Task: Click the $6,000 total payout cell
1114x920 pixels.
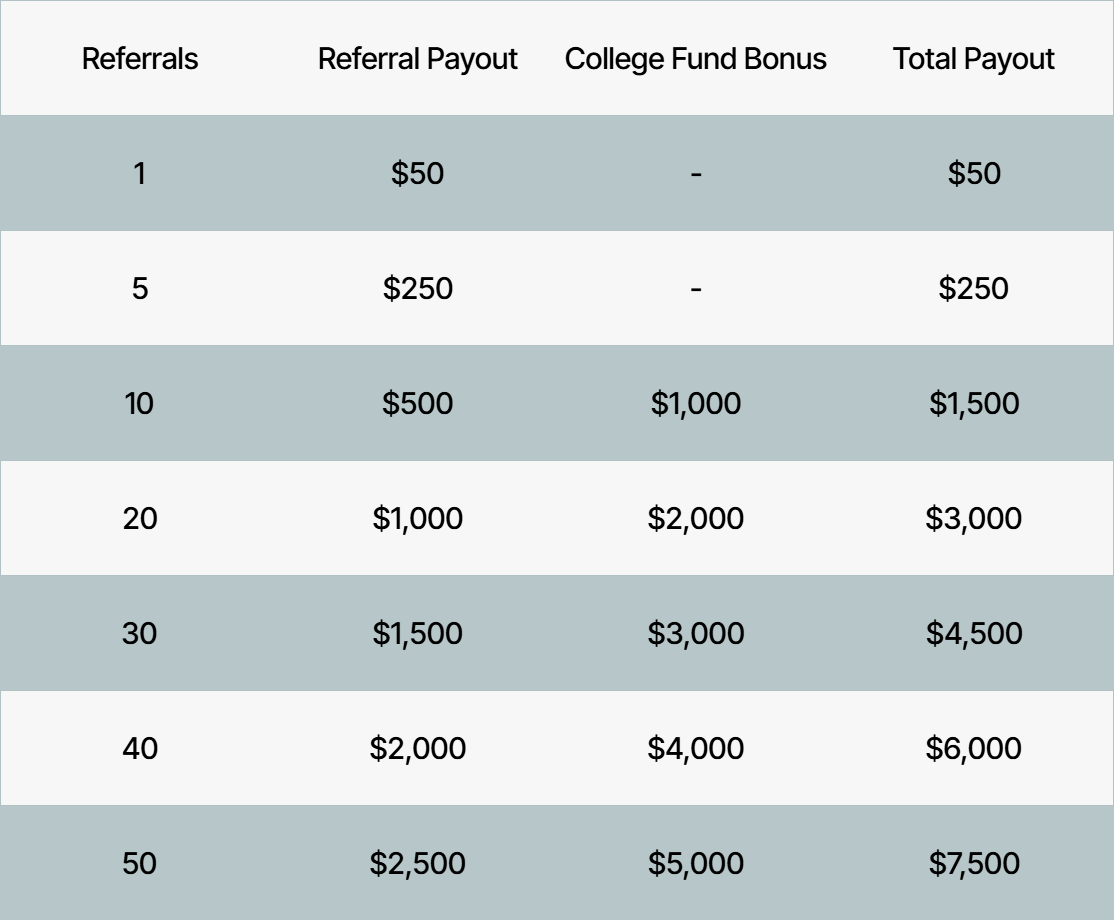Action: (973, 749)
